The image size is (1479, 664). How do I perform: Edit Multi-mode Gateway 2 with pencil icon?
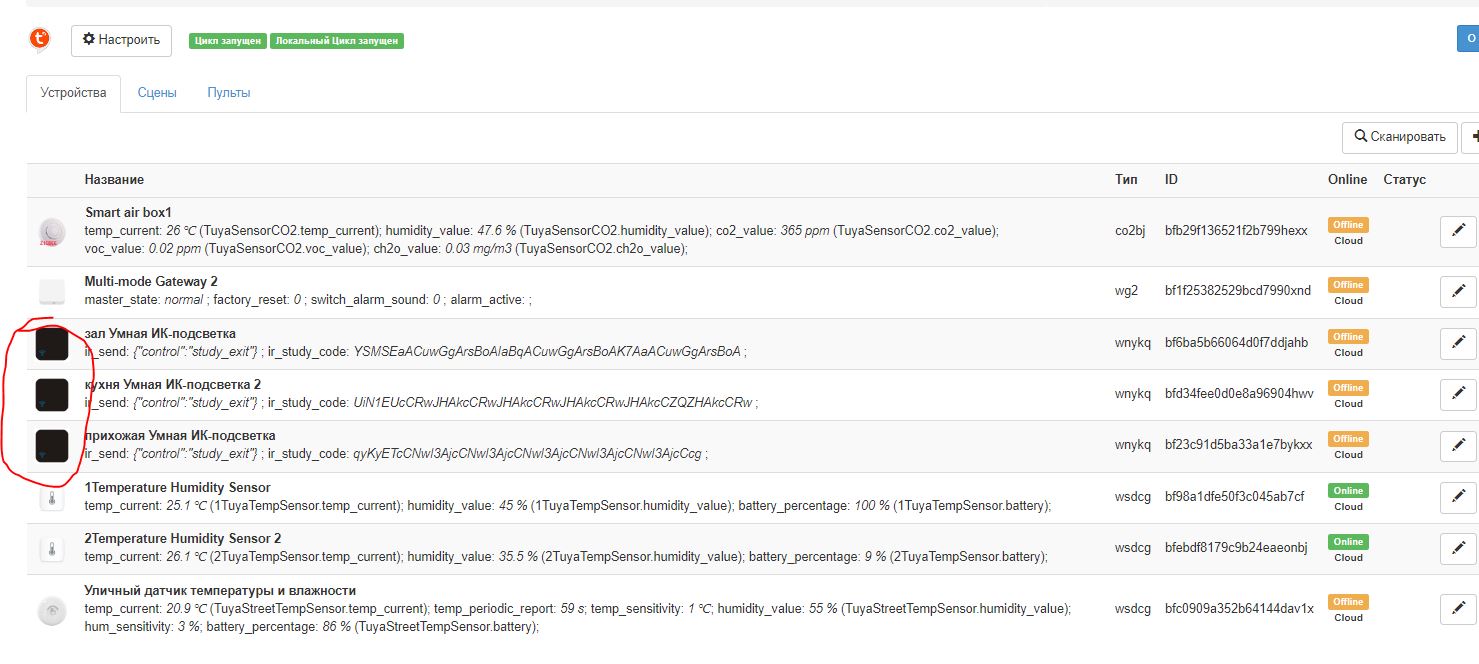pyautogui.click(x=1458, y=292)
